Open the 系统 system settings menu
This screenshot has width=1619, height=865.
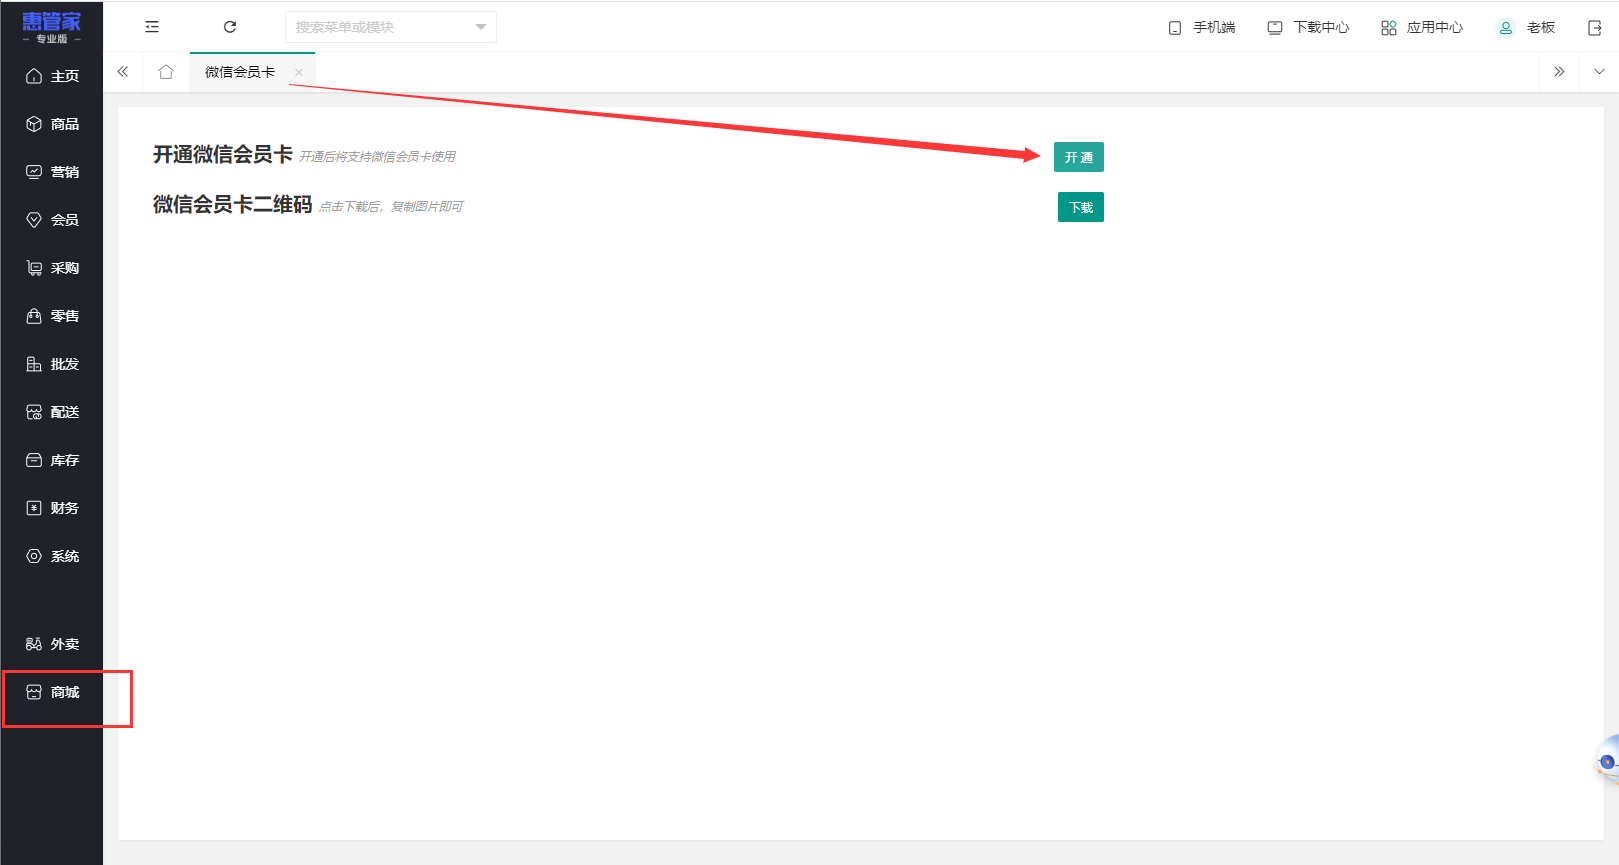pyautogui.click(x=52, y=556)
